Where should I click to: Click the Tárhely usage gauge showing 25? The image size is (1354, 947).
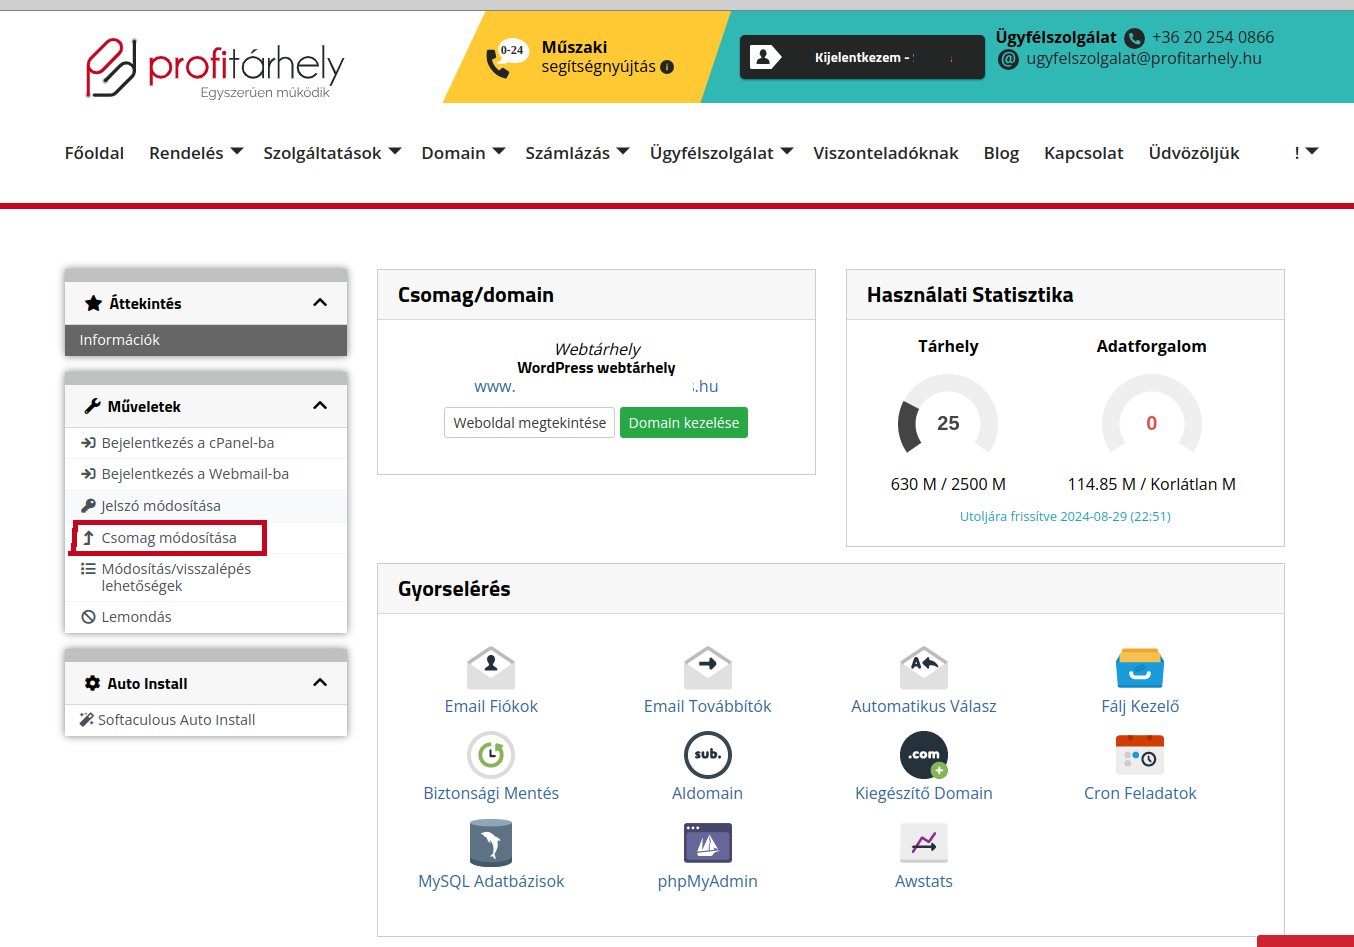(x=948, y=415)
